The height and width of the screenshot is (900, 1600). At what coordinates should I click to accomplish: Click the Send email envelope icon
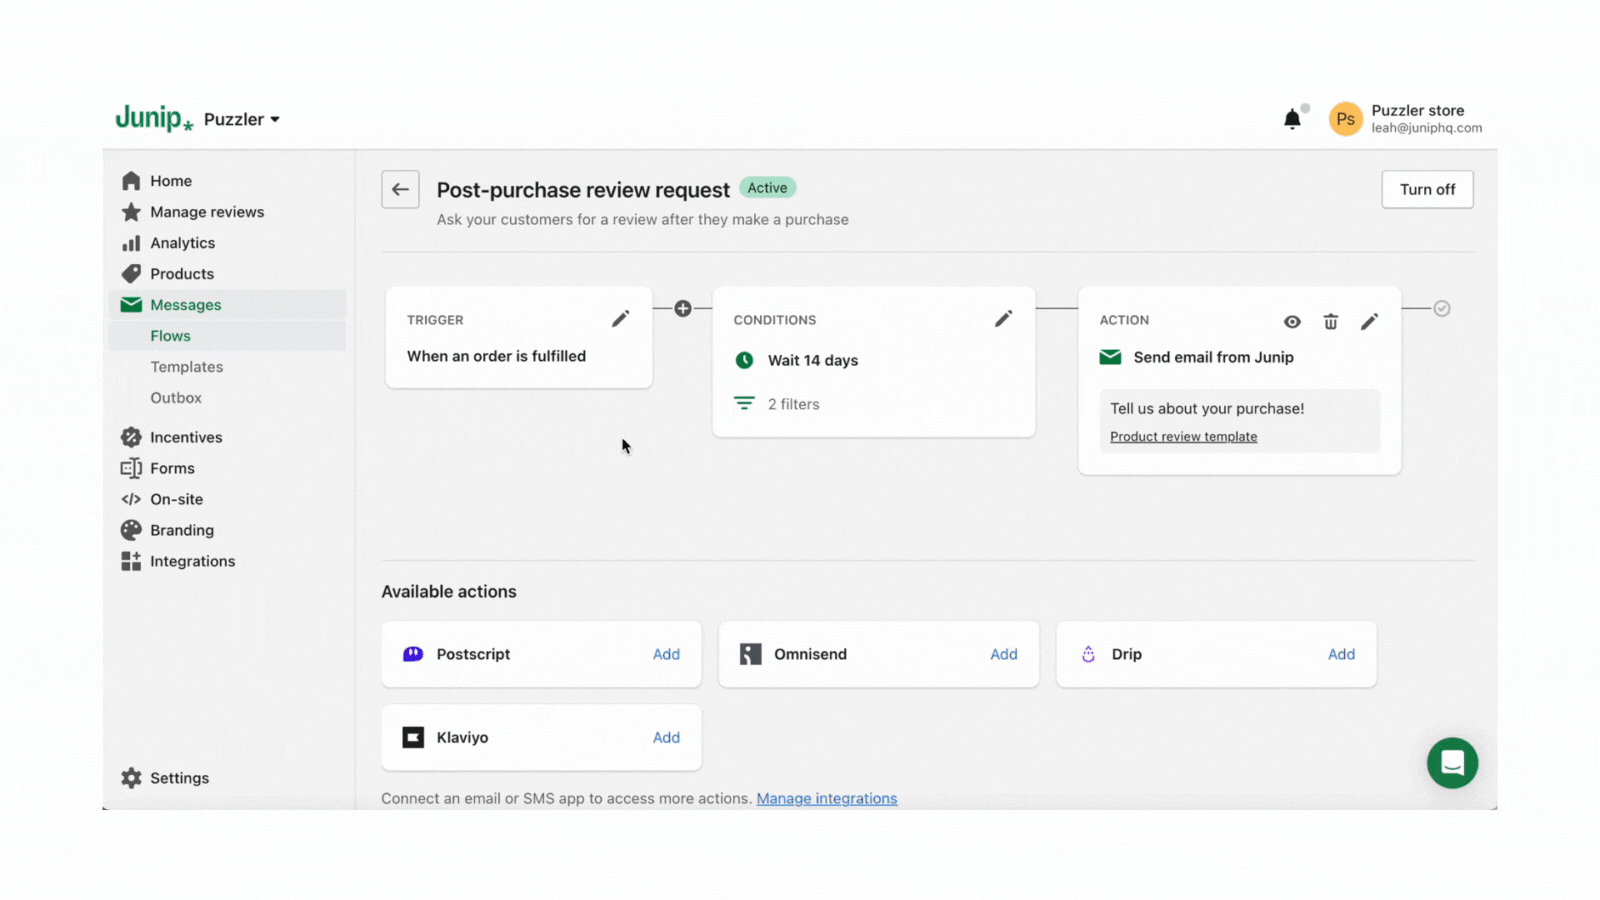1110,357
